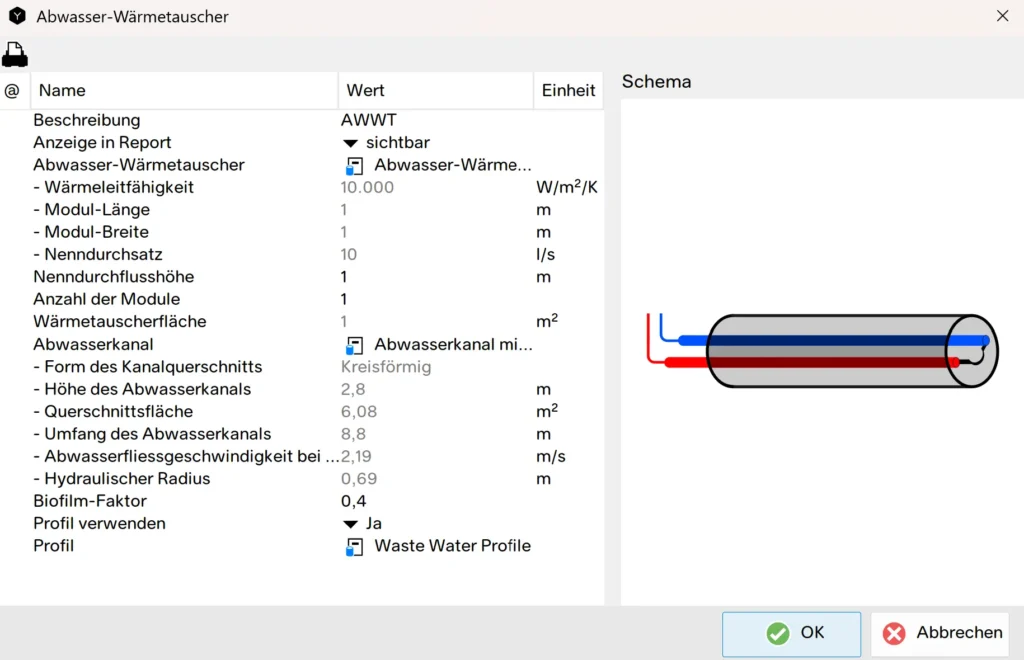Click the Einheit column header

click(x=568, y=90)
